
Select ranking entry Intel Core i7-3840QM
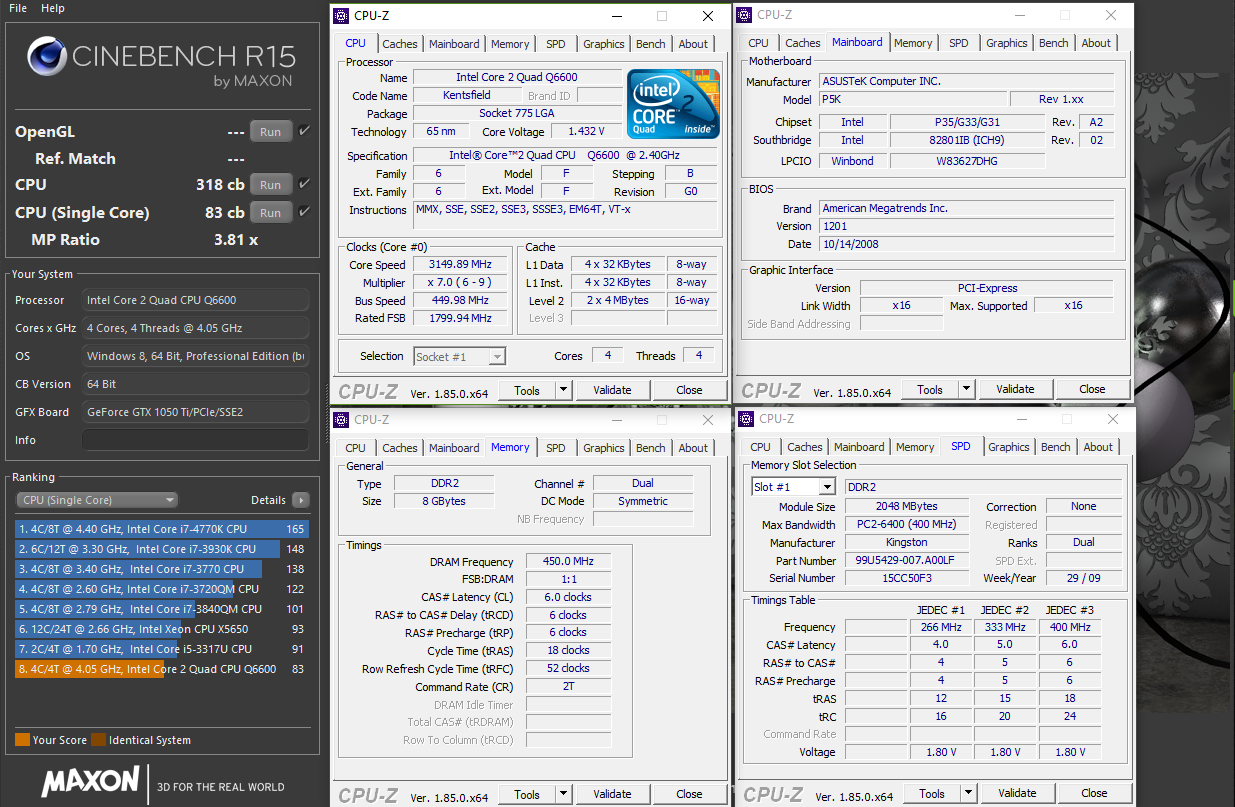coord(162,609)
